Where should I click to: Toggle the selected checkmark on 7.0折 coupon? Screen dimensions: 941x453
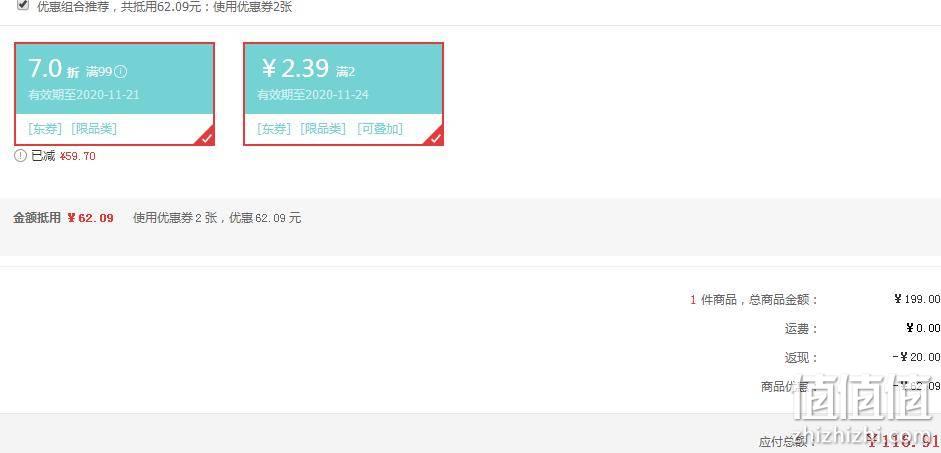(206, 137)
